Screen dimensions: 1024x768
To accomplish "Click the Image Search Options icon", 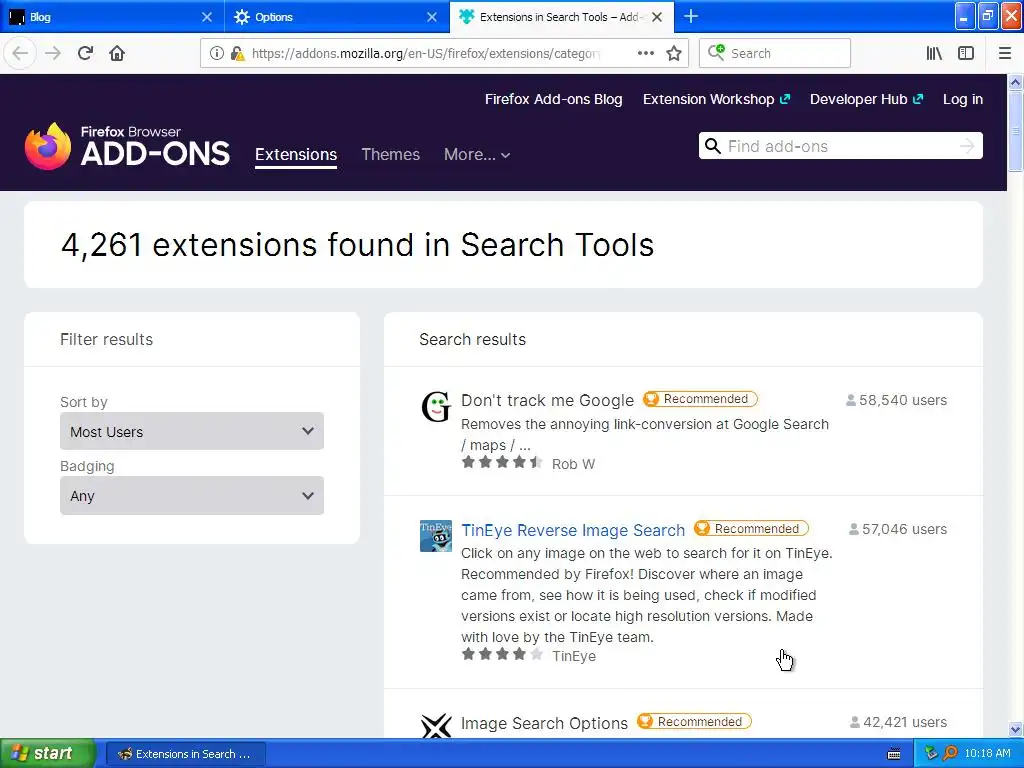I will click(436, 726).
